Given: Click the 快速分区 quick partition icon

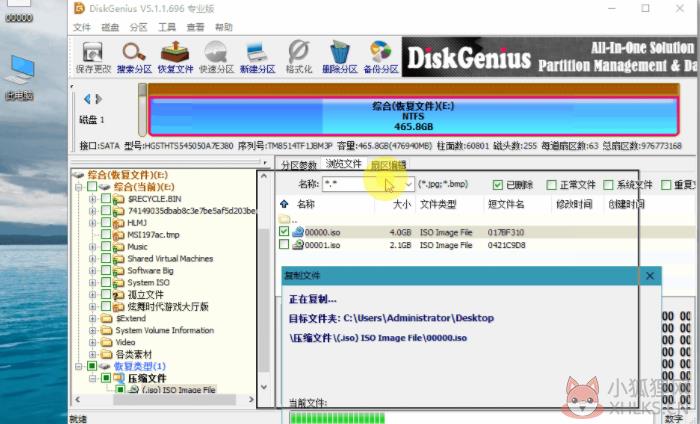Looking at the screenshot, I should tap(216, 53).
